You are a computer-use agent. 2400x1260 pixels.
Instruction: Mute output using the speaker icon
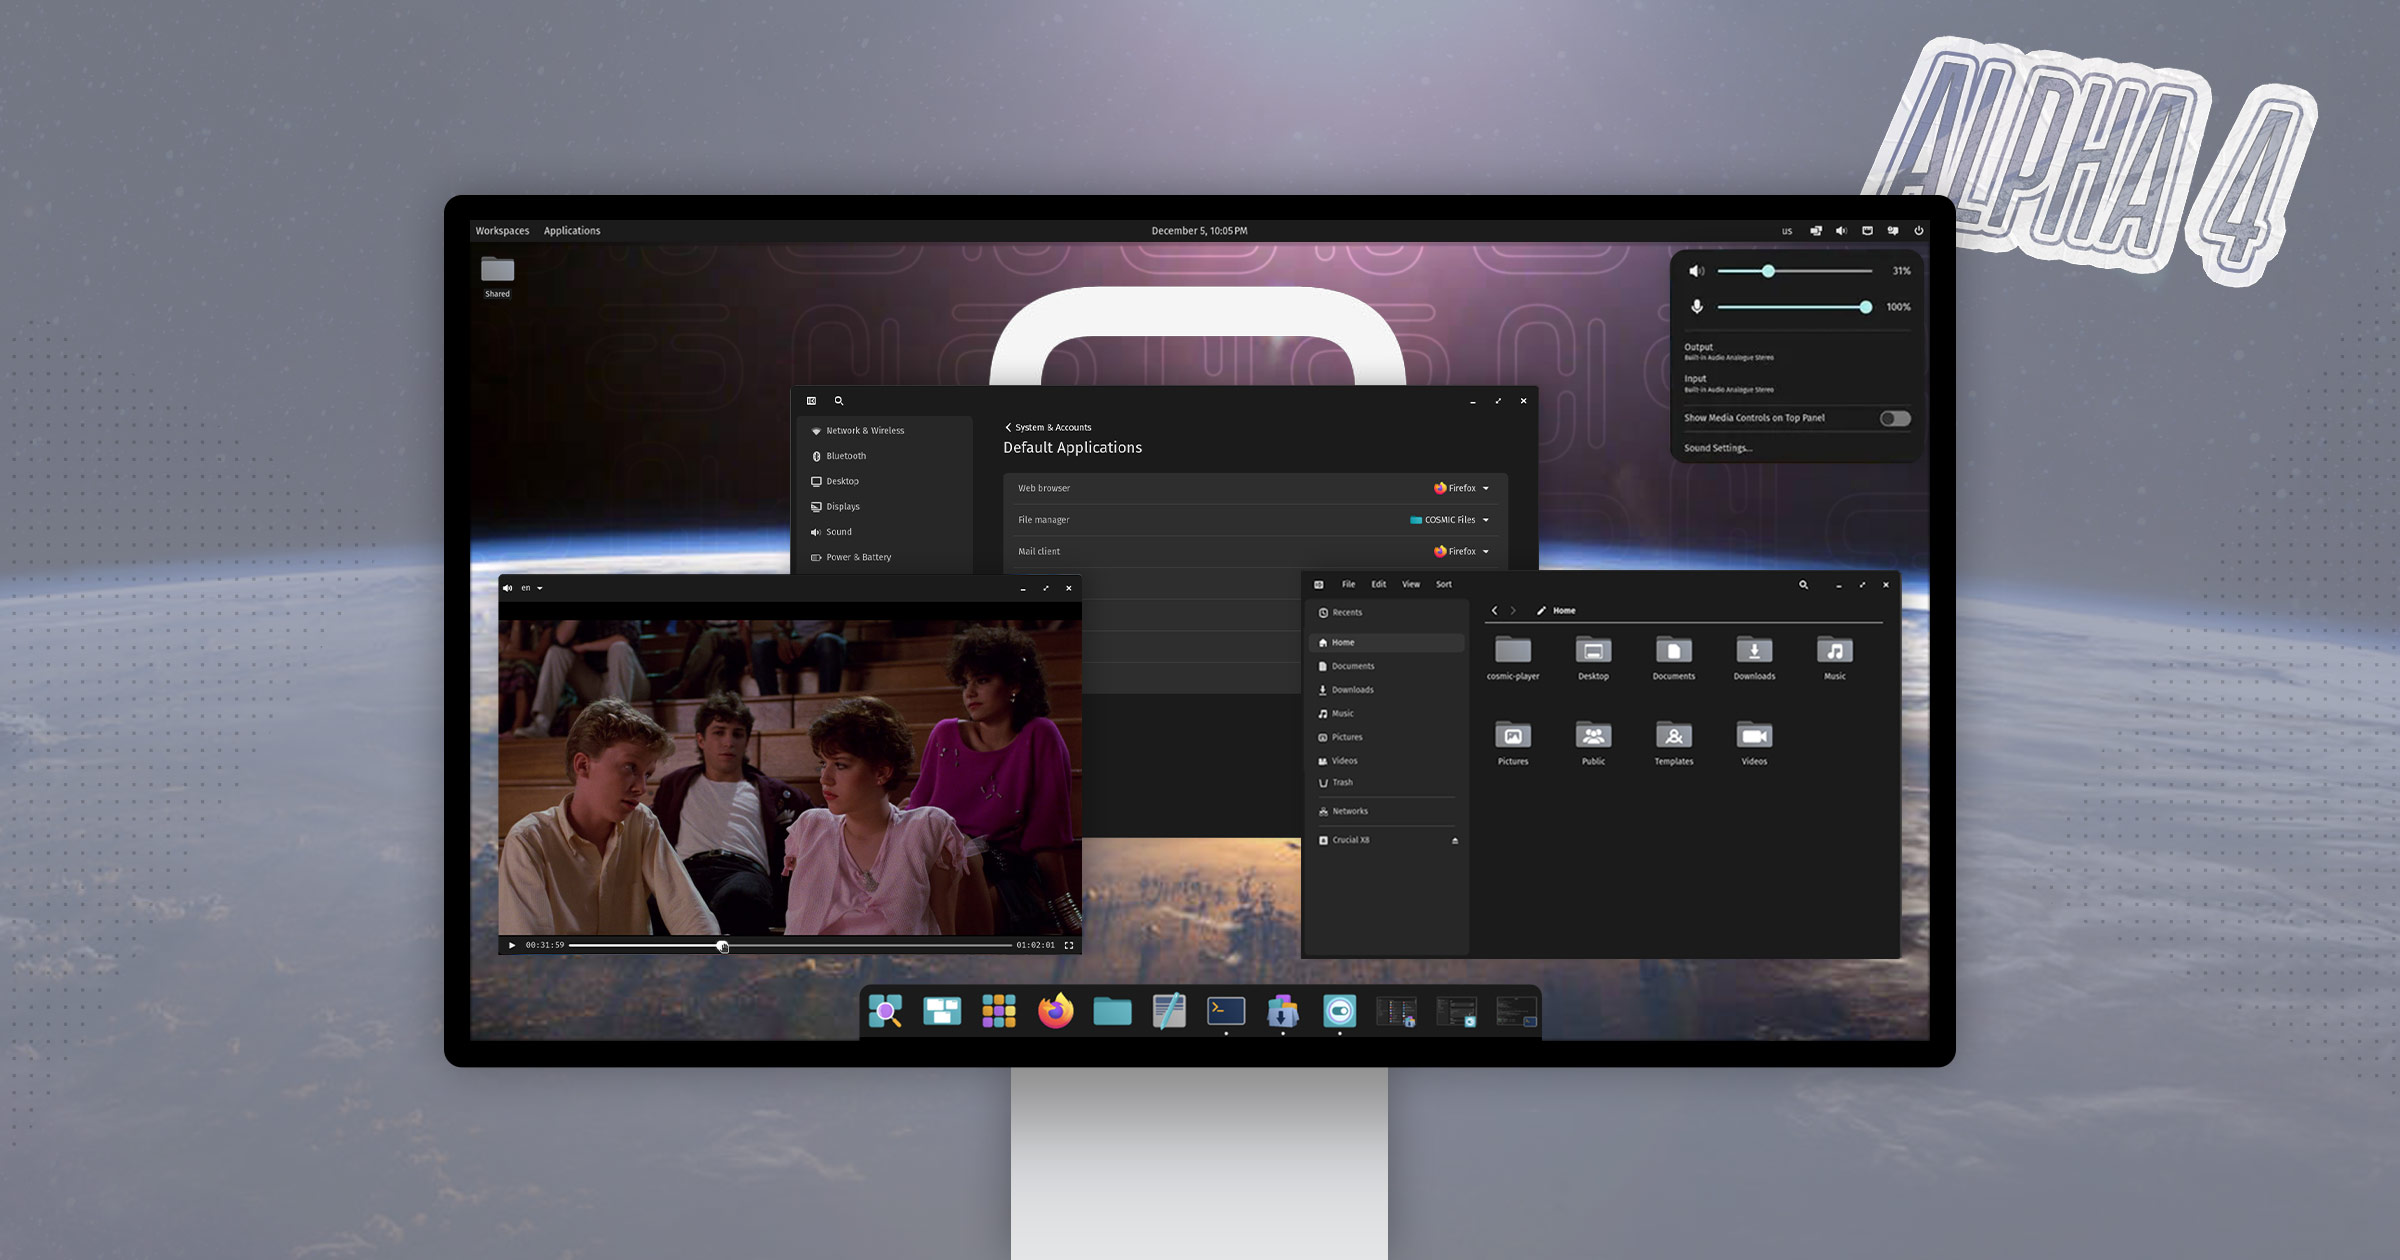1696,271
